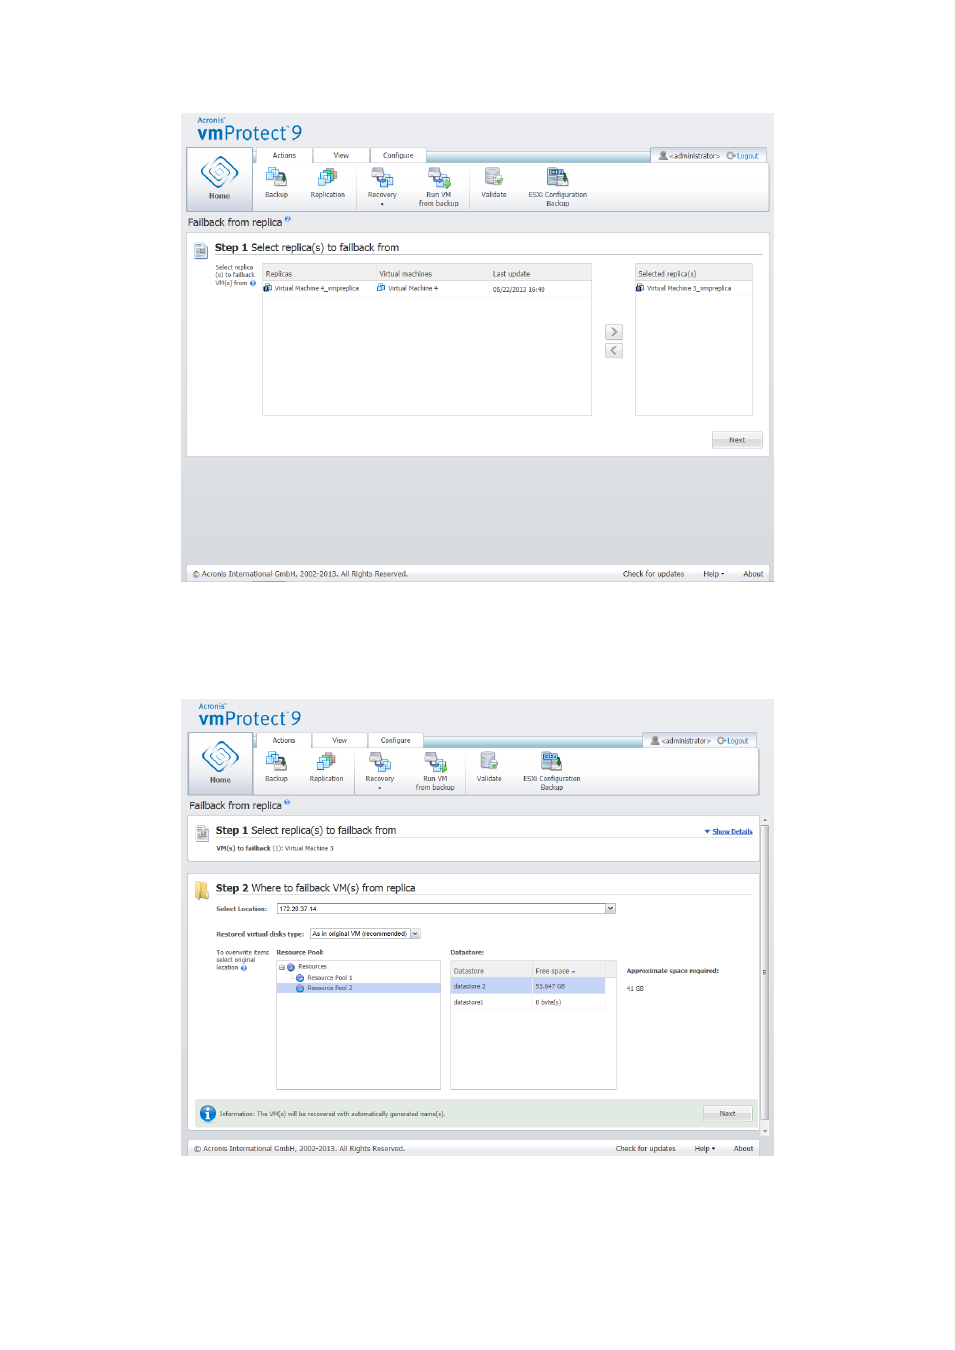
Task: Click Check for updates in lower footer
Action: pyautogui.click(x=645, y=1148)
